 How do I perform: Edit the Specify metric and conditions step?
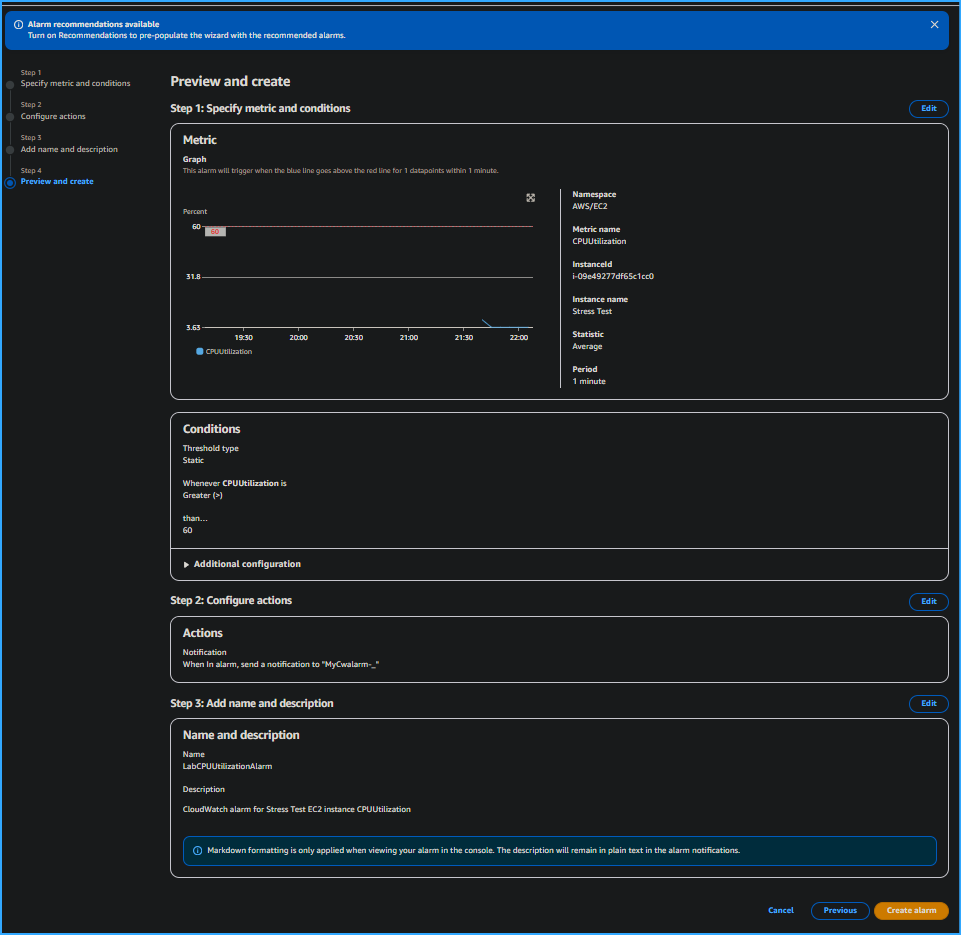tap(928, 108)
